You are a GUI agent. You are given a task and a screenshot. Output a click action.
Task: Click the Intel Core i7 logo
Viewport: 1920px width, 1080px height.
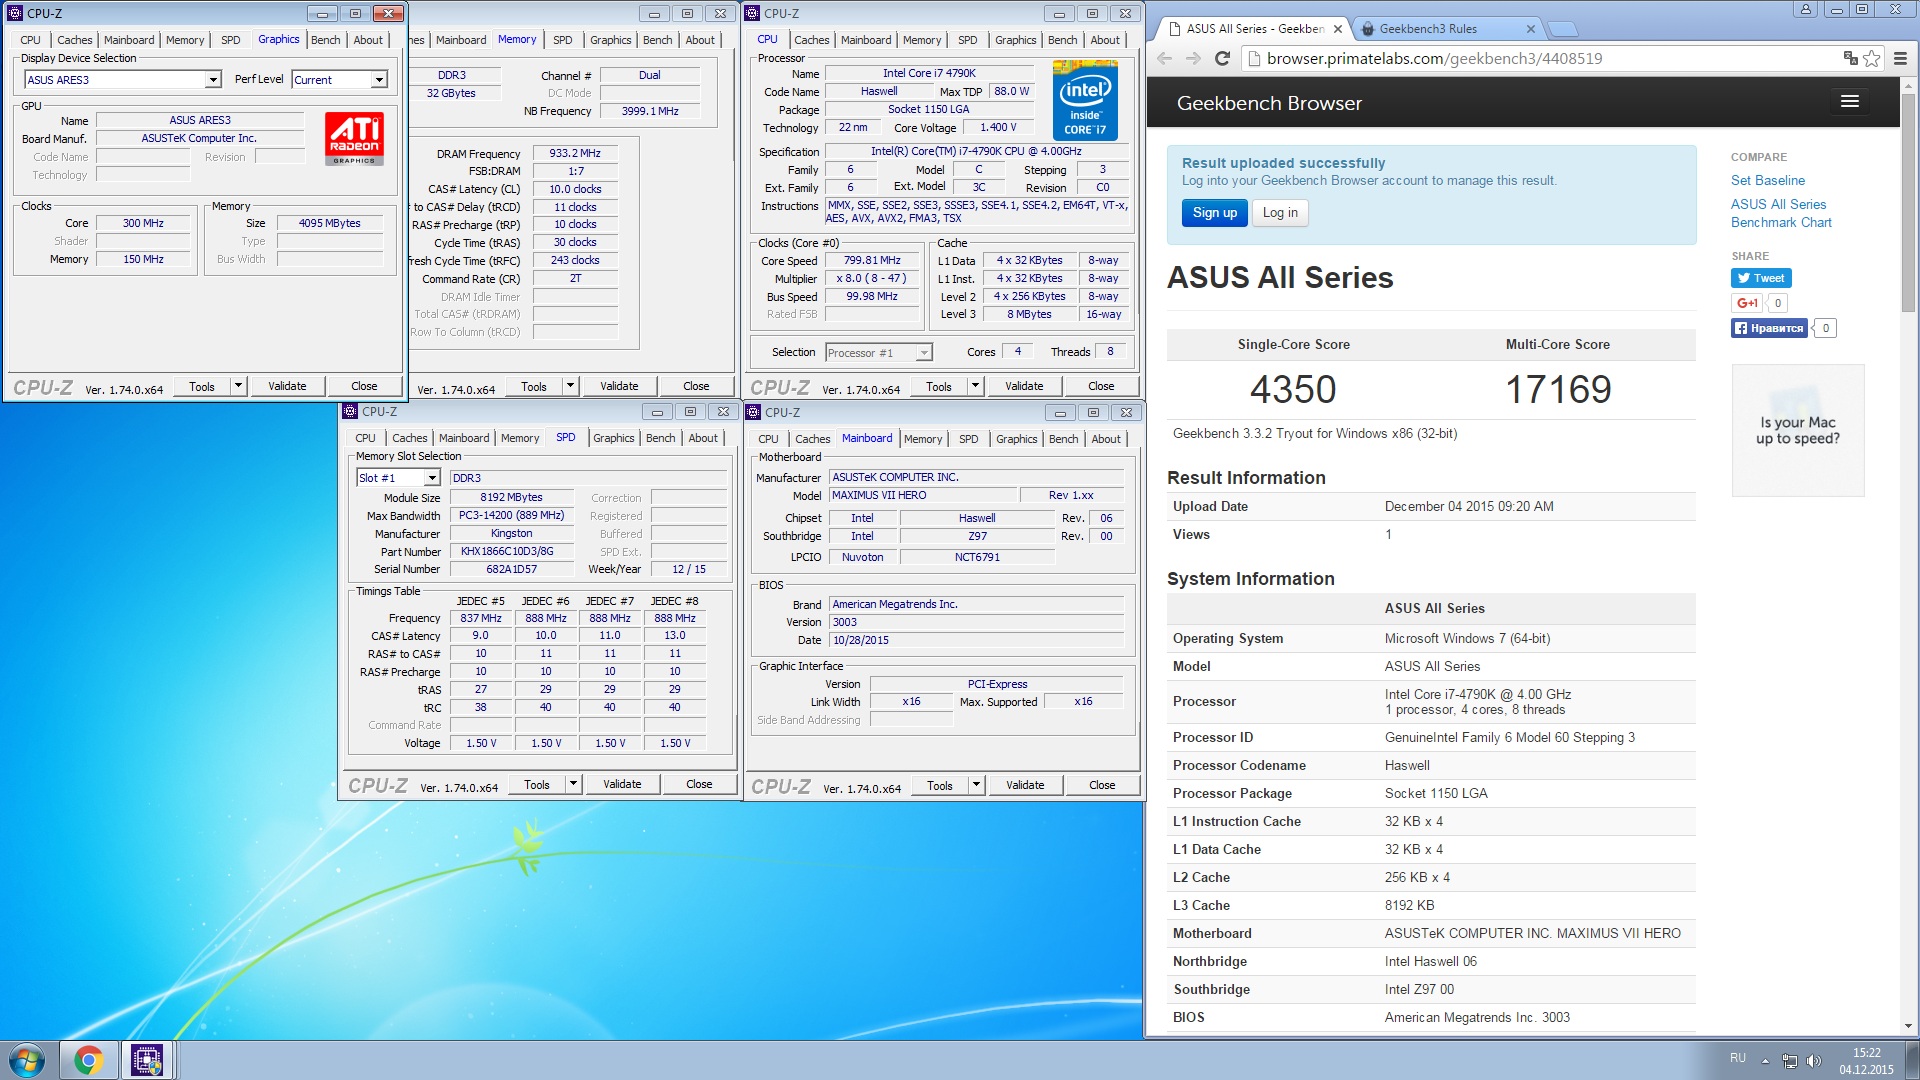pyautogui.click(x=1085, y=100)
